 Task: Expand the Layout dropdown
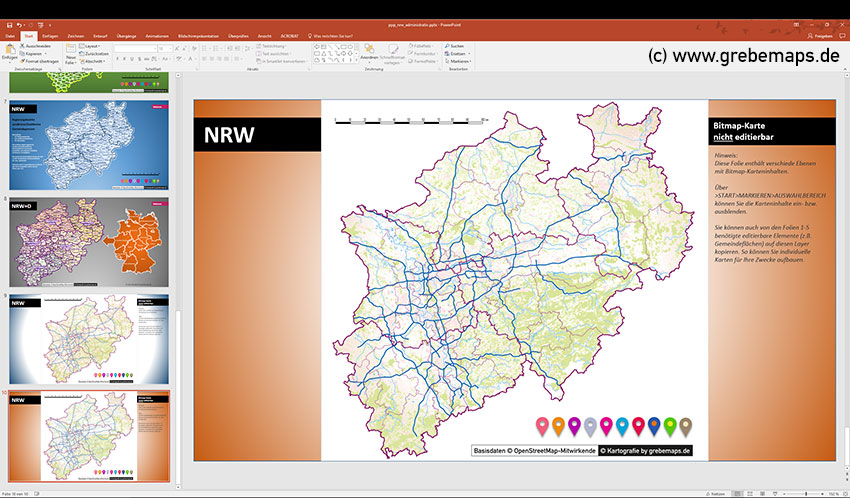click(93, 46)
